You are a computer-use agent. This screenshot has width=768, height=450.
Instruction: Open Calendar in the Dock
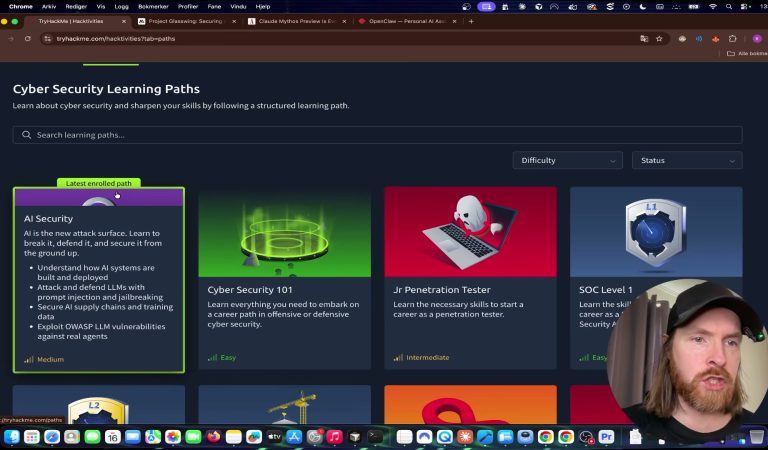pos(112,436)
